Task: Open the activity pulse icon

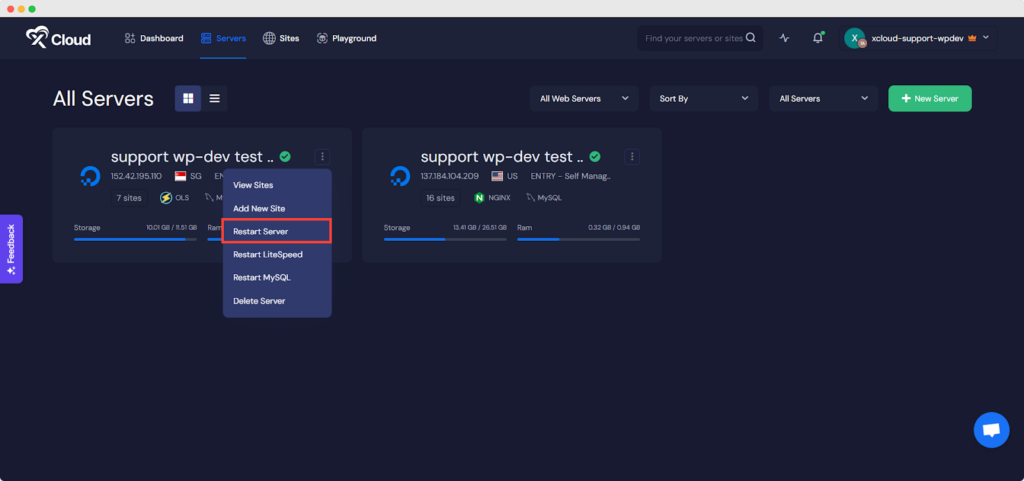Action: [x=785, y=38]
